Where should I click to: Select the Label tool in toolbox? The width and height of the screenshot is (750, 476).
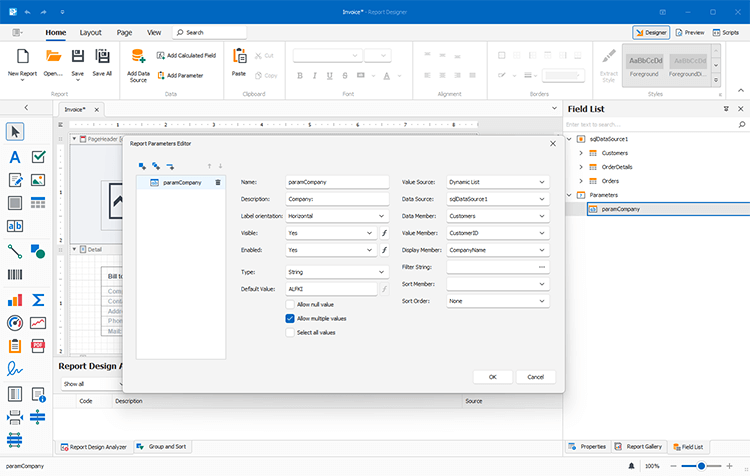[15, 157]
